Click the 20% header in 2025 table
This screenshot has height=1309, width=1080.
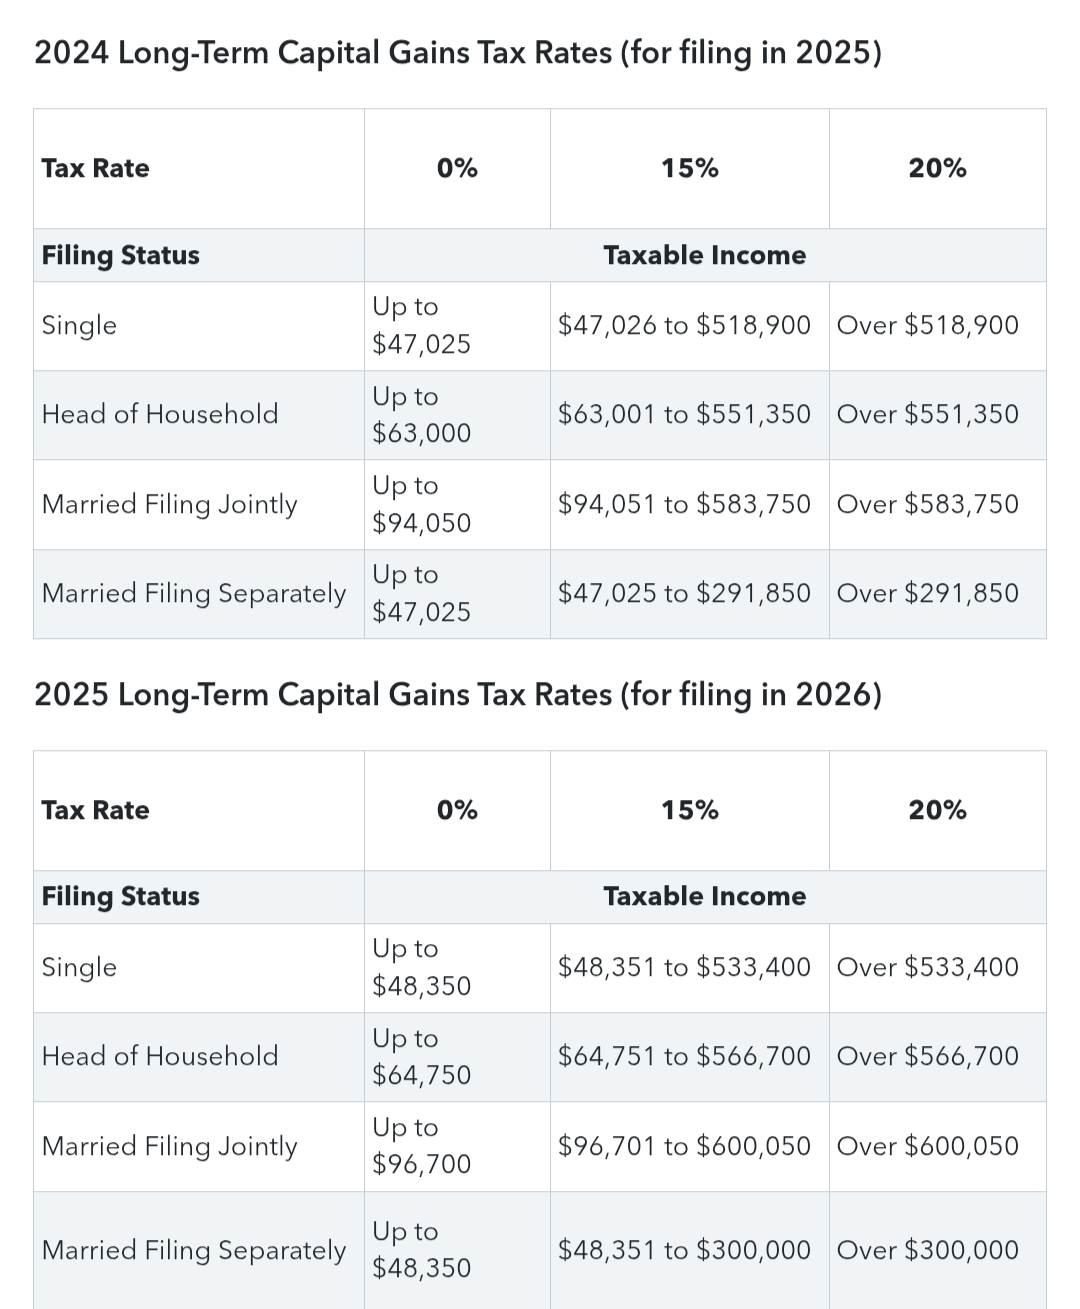coord(937,810)
